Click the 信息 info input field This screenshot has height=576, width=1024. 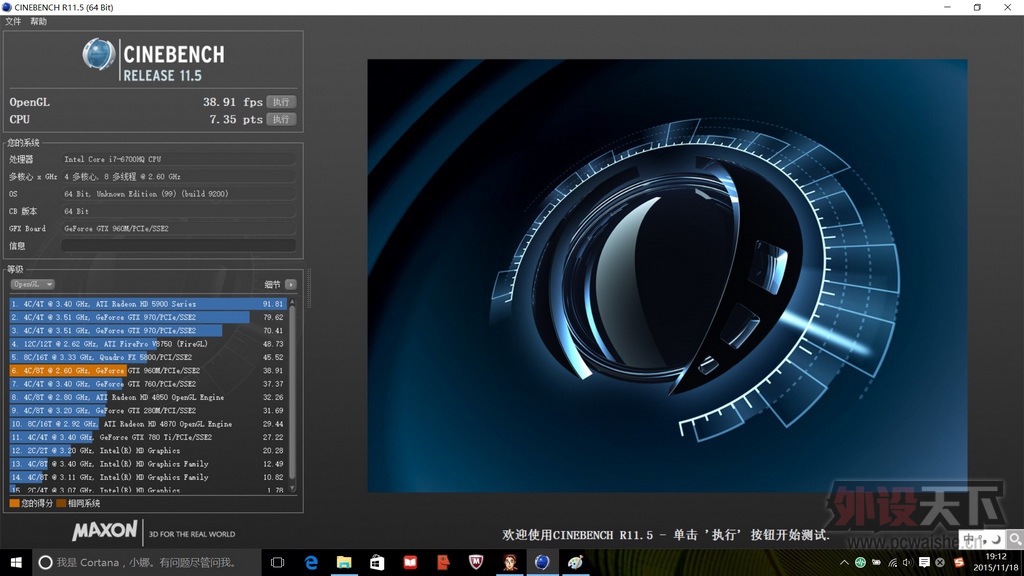(x=178, y=246)
